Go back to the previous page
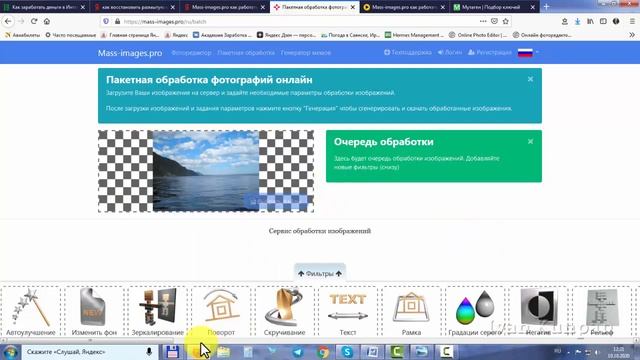Image resolution: width=640 pixels, height=360 pixels. (x=9, y=21)
